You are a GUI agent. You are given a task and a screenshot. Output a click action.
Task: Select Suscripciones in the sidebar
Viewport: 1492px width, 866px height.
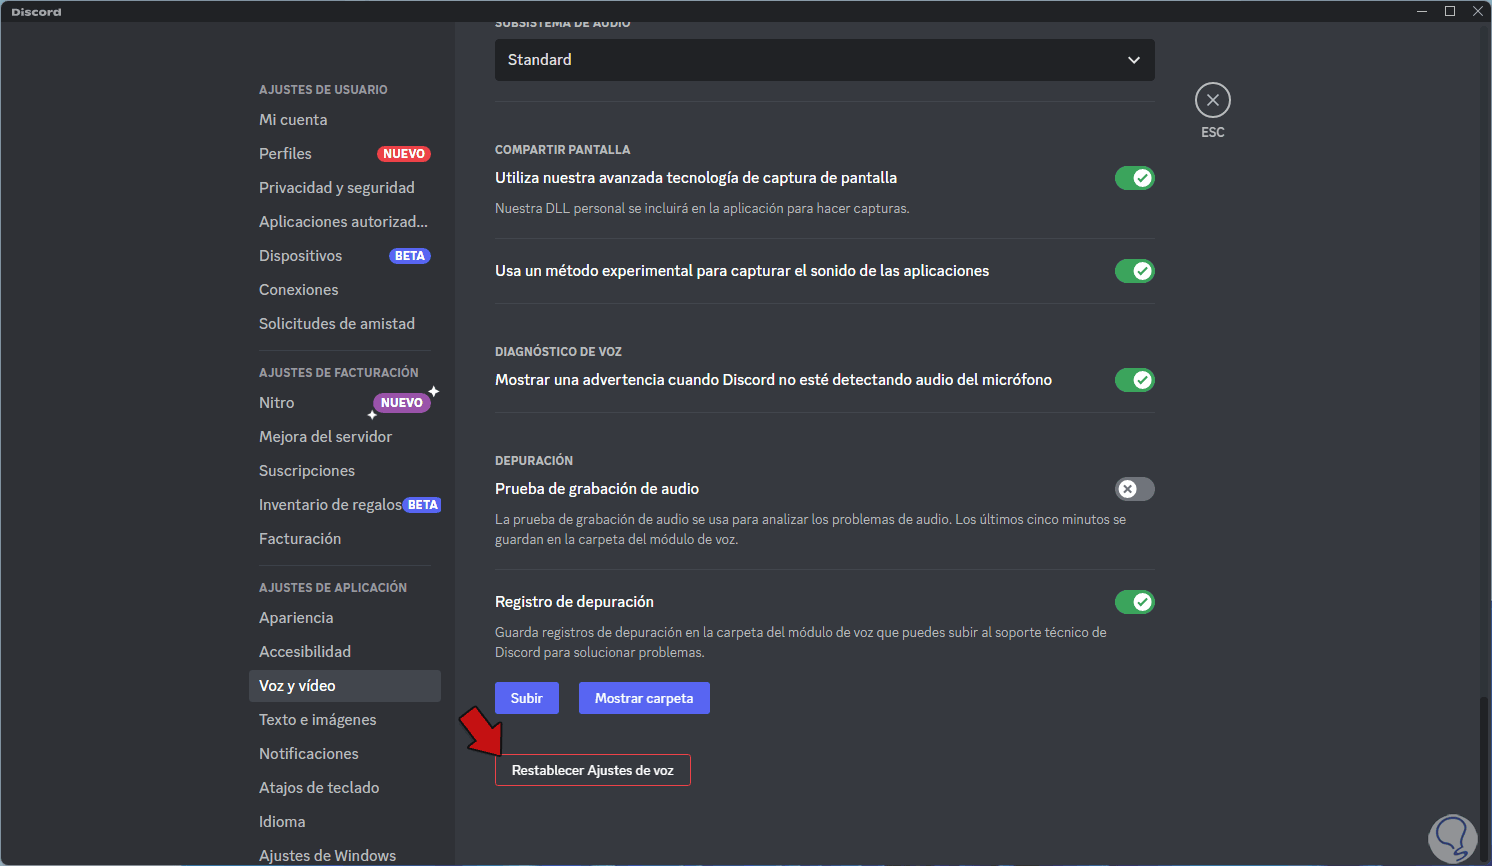(344, 471)
